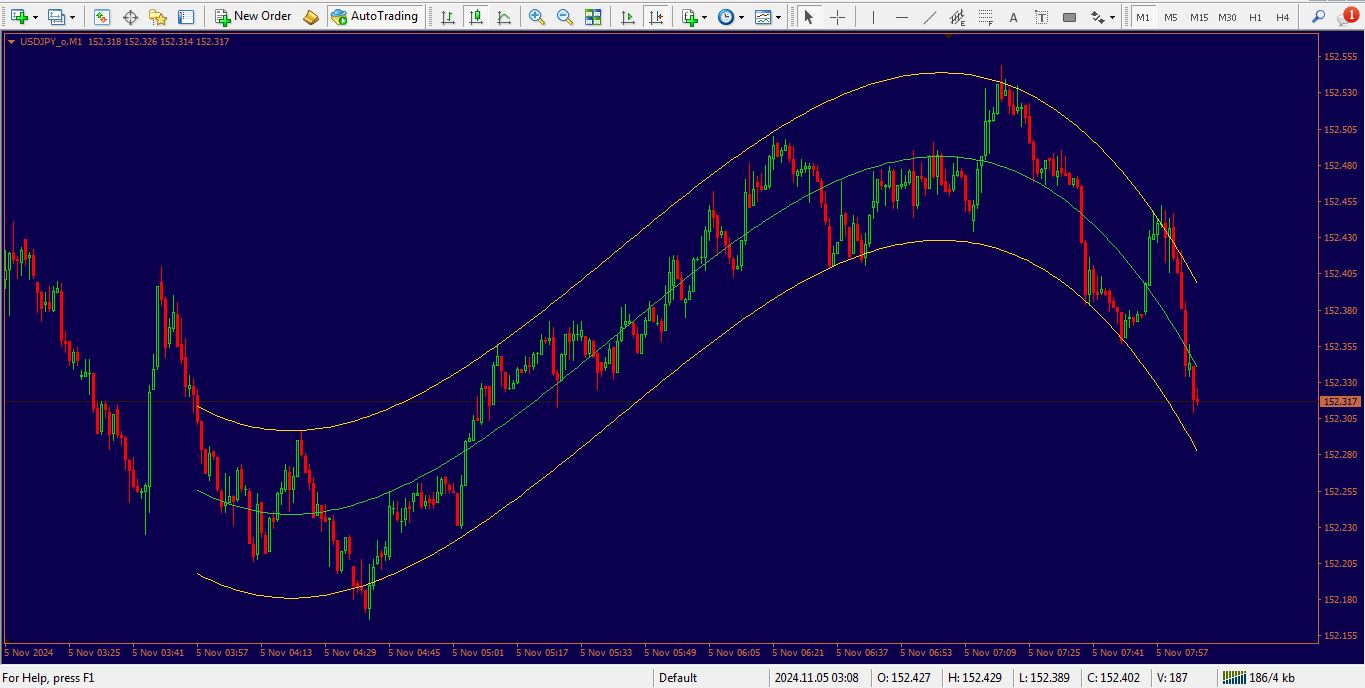Click status bar low price L: 152.389
This screenshot has width=1365, height=688.
tap(1042, 678)
